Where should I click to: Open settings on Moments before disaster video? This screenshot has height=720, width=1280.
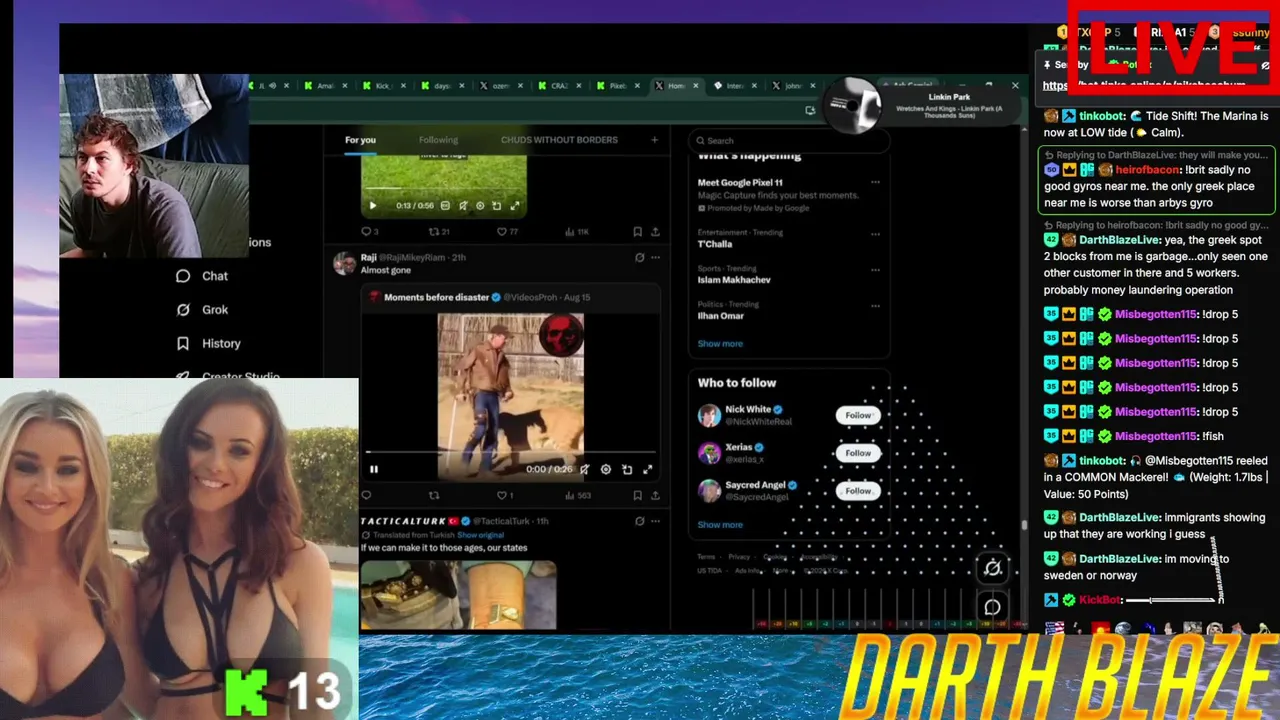tap(605, 469)
